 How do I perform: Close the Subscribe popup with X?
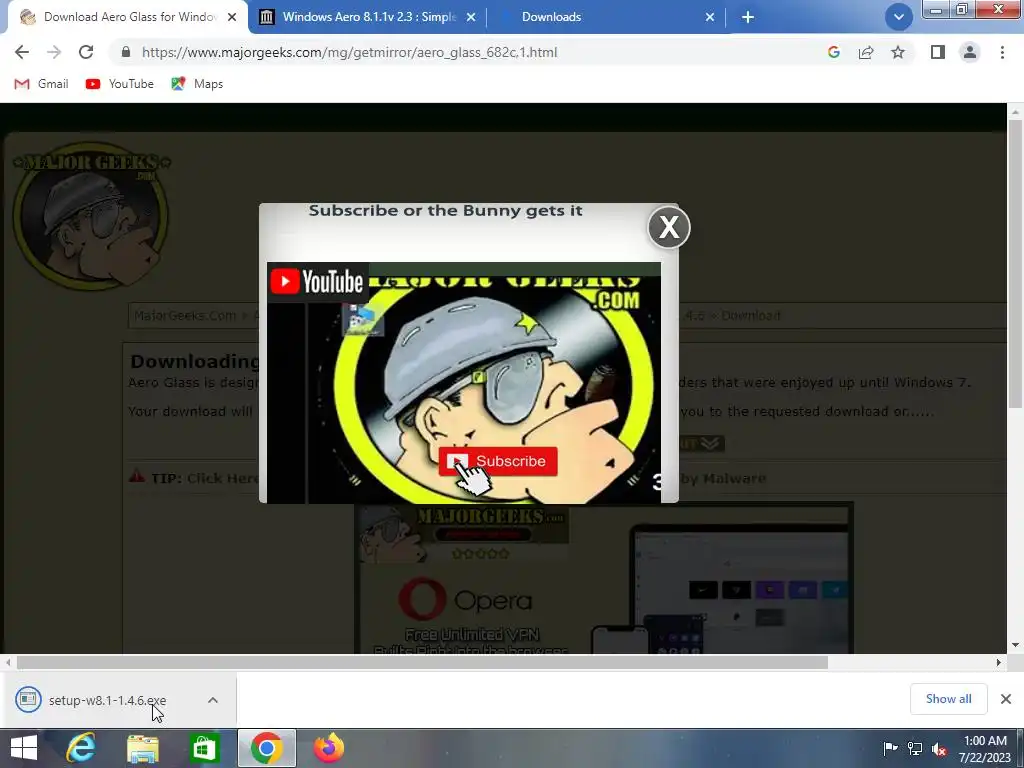tap(669, 227)
